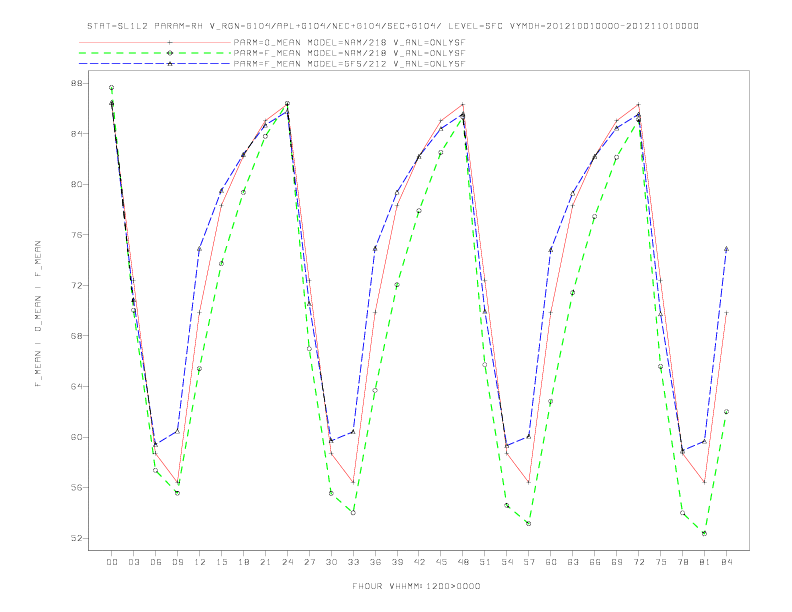The width and height of the screenshot is (792, 612).
Task: Click the green circle data point at hour 00
Action: 112,88
